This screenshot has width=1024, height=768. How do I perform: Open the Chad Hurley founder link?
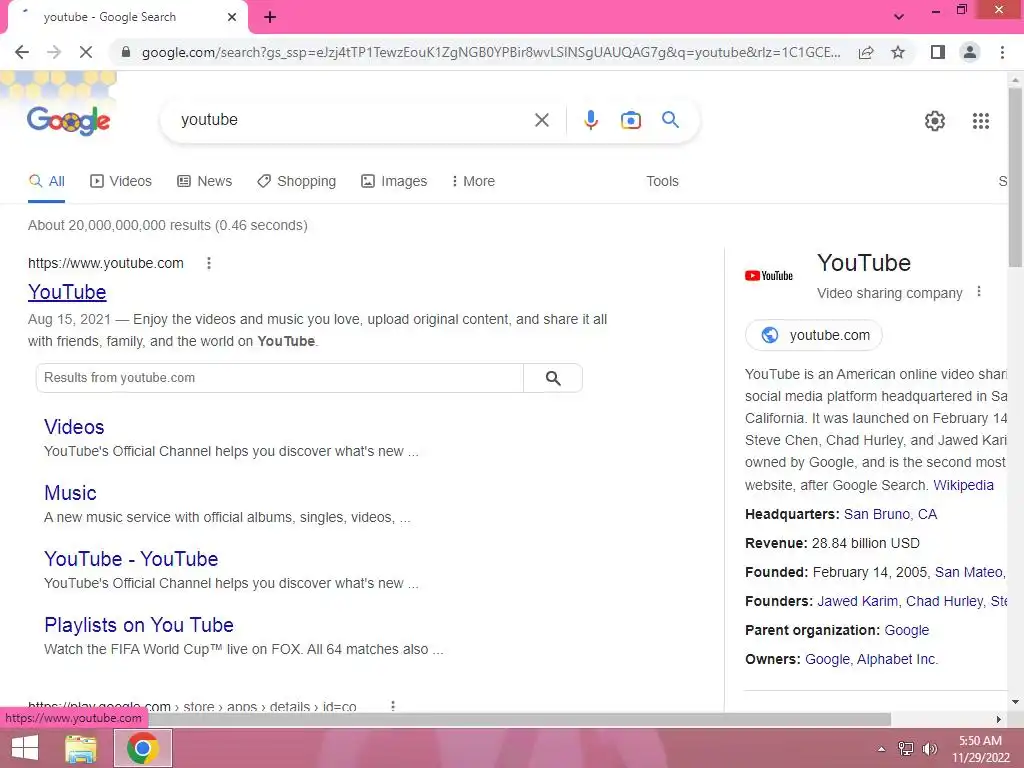[x=944, y=601]
